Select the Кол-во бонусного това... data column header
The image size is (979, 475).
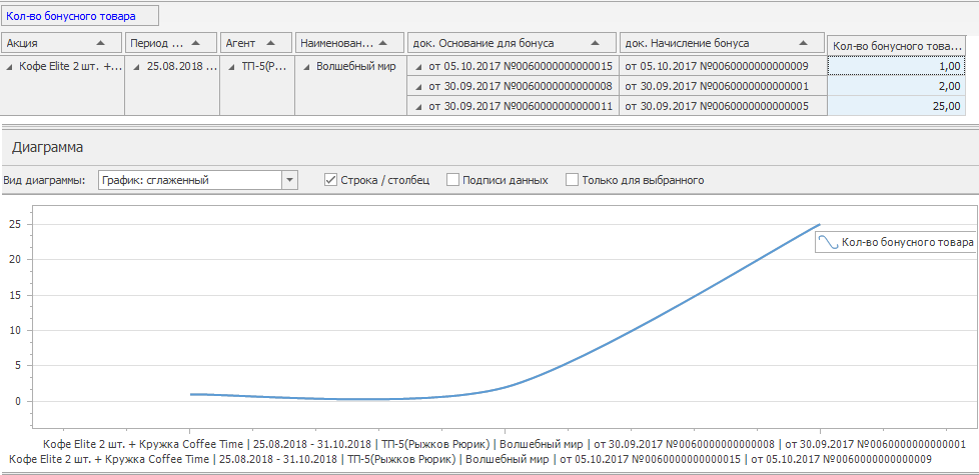click(x=897, y=46)
